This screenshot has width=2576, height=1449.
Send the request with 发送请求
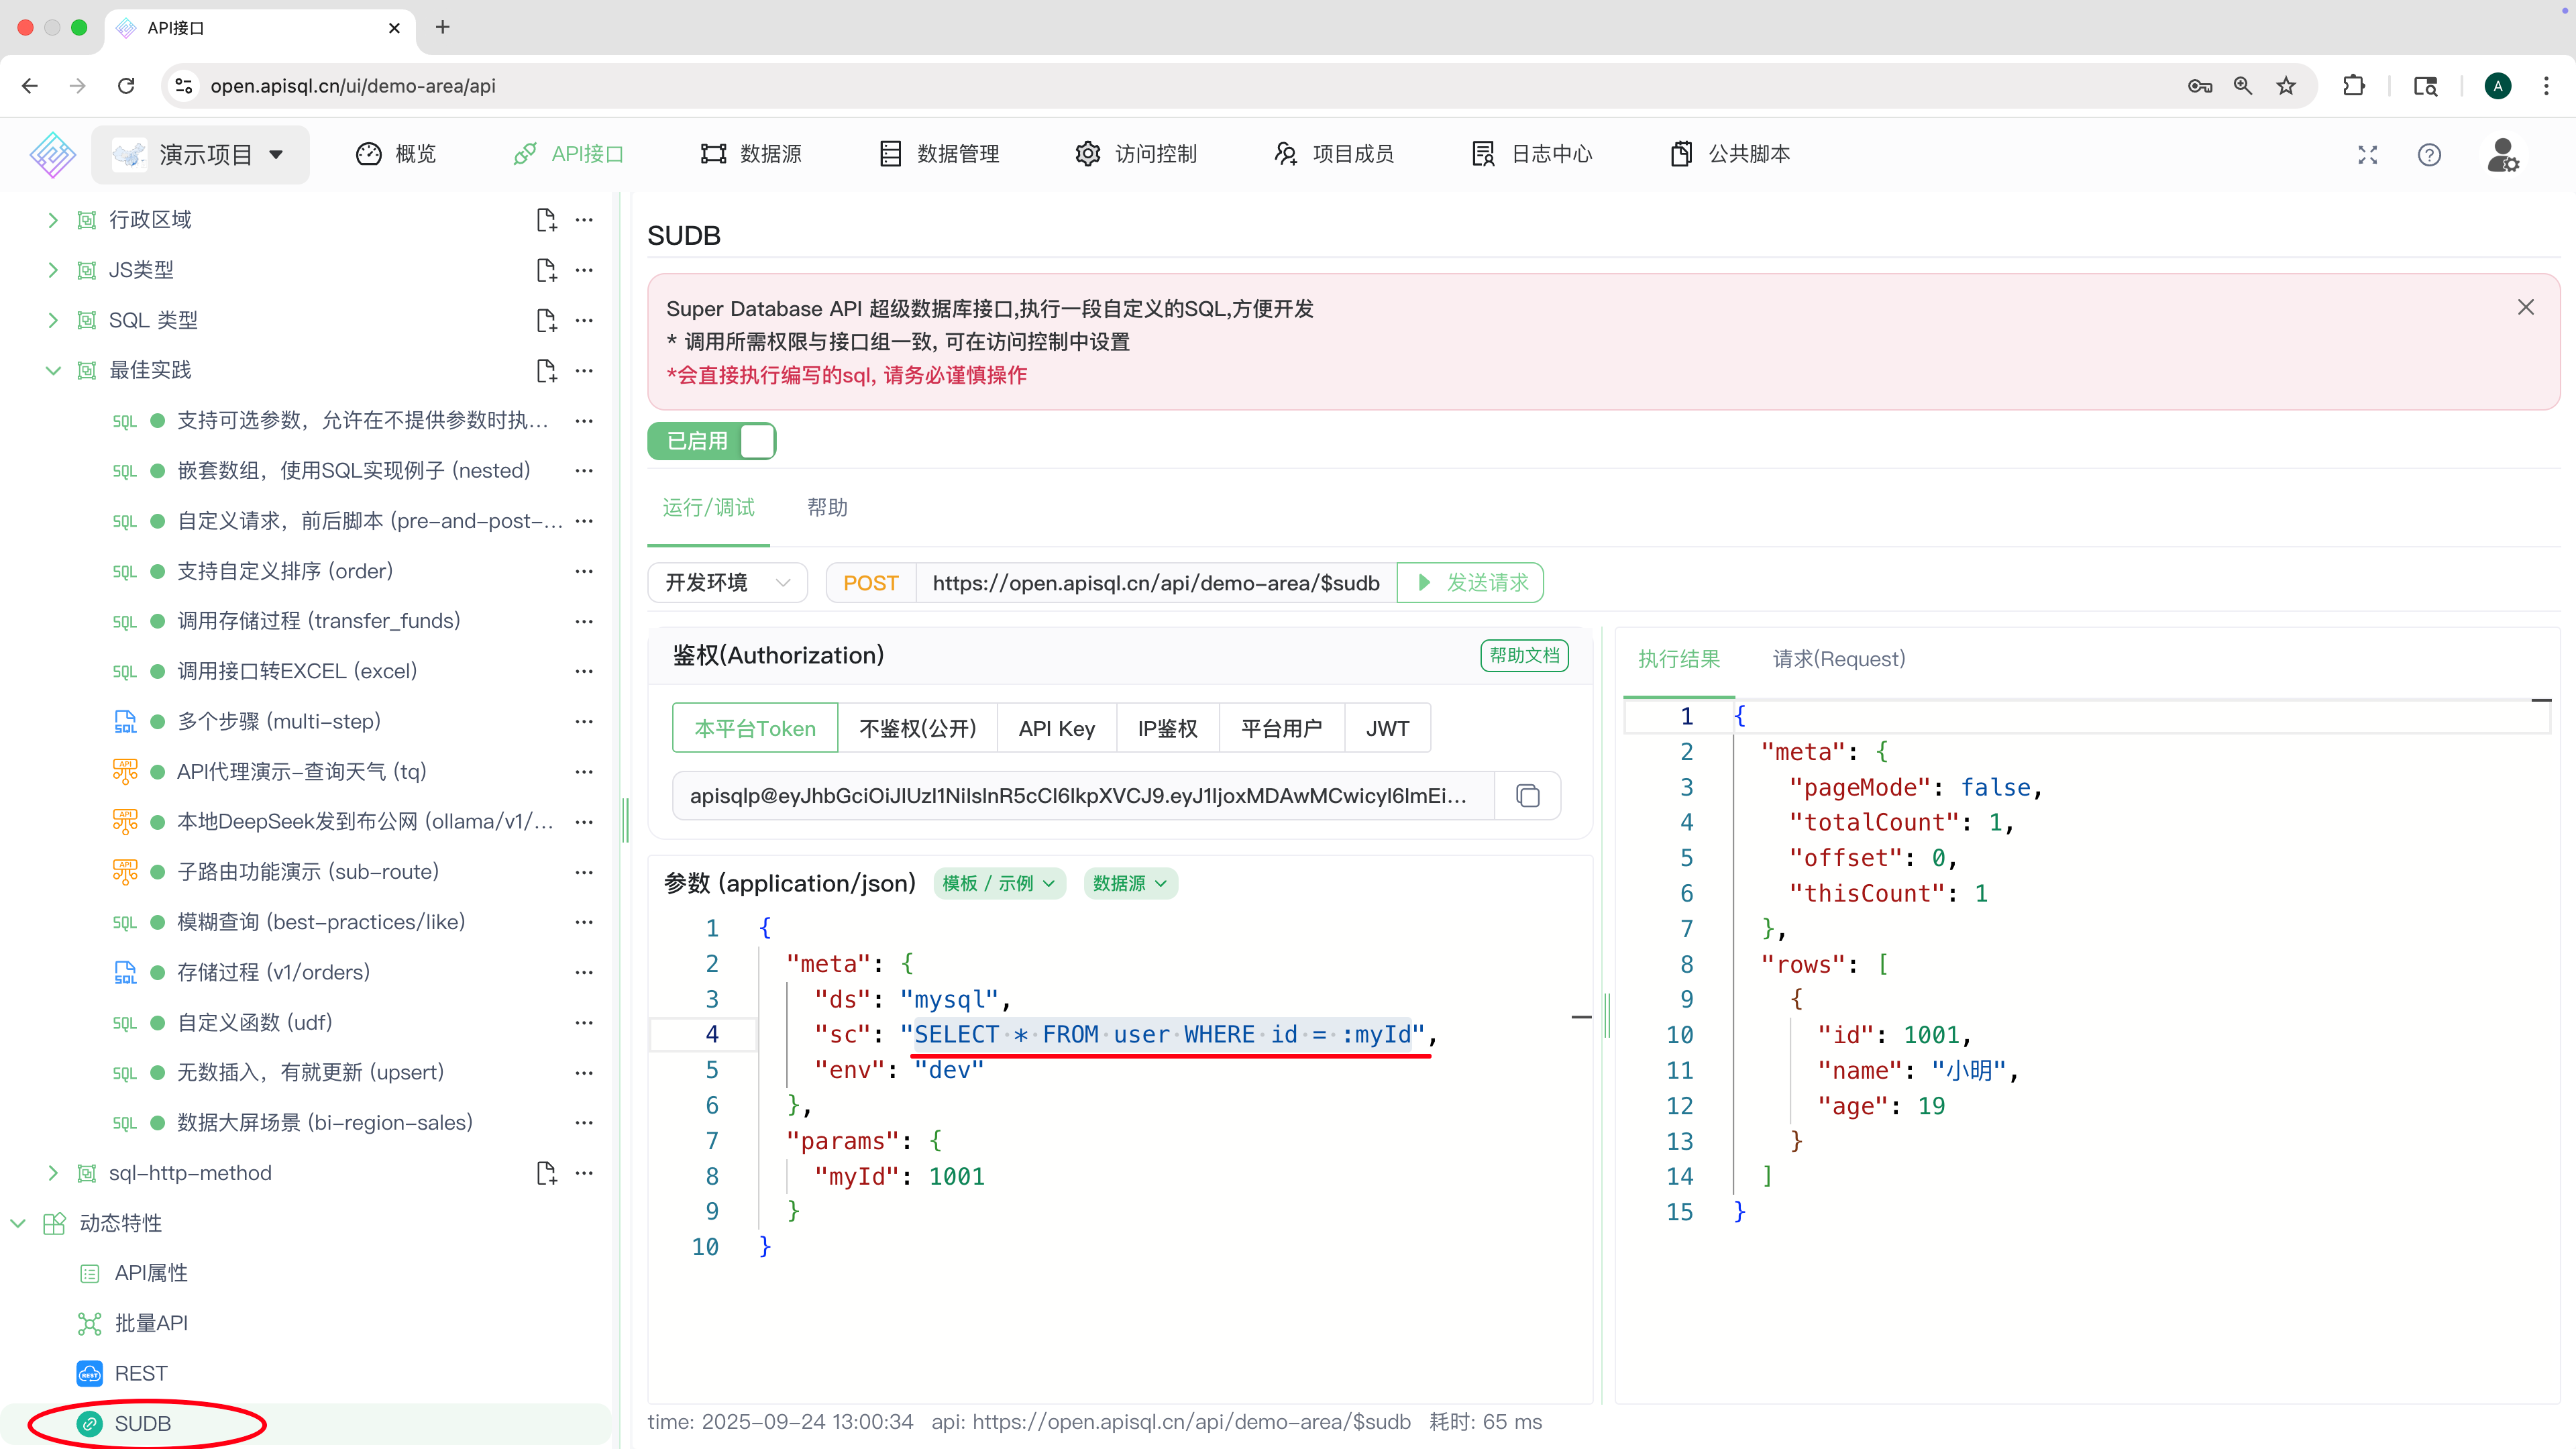tap(1470, 582)
